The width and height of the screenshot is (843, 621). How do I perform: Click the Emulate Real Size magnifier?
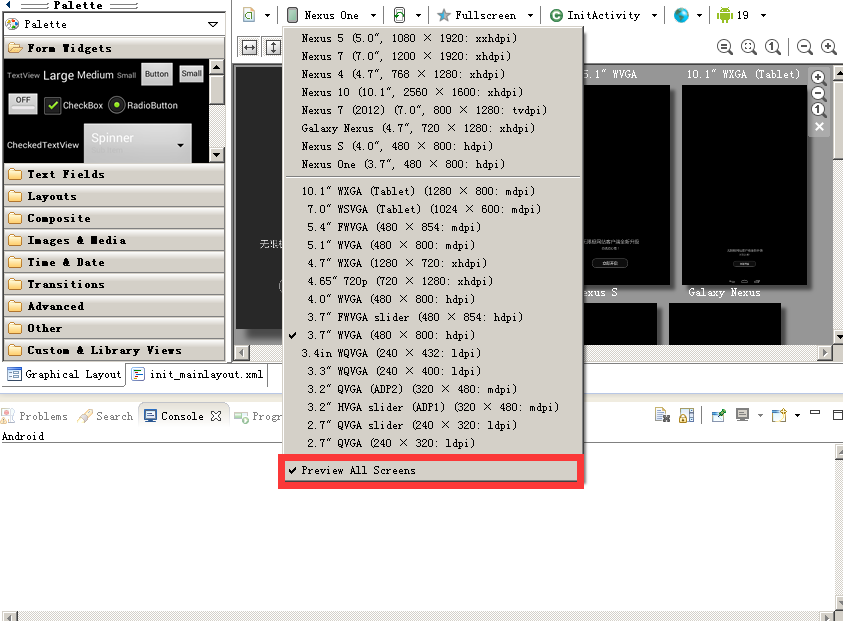pyautogui.click(x=725, y=47)
